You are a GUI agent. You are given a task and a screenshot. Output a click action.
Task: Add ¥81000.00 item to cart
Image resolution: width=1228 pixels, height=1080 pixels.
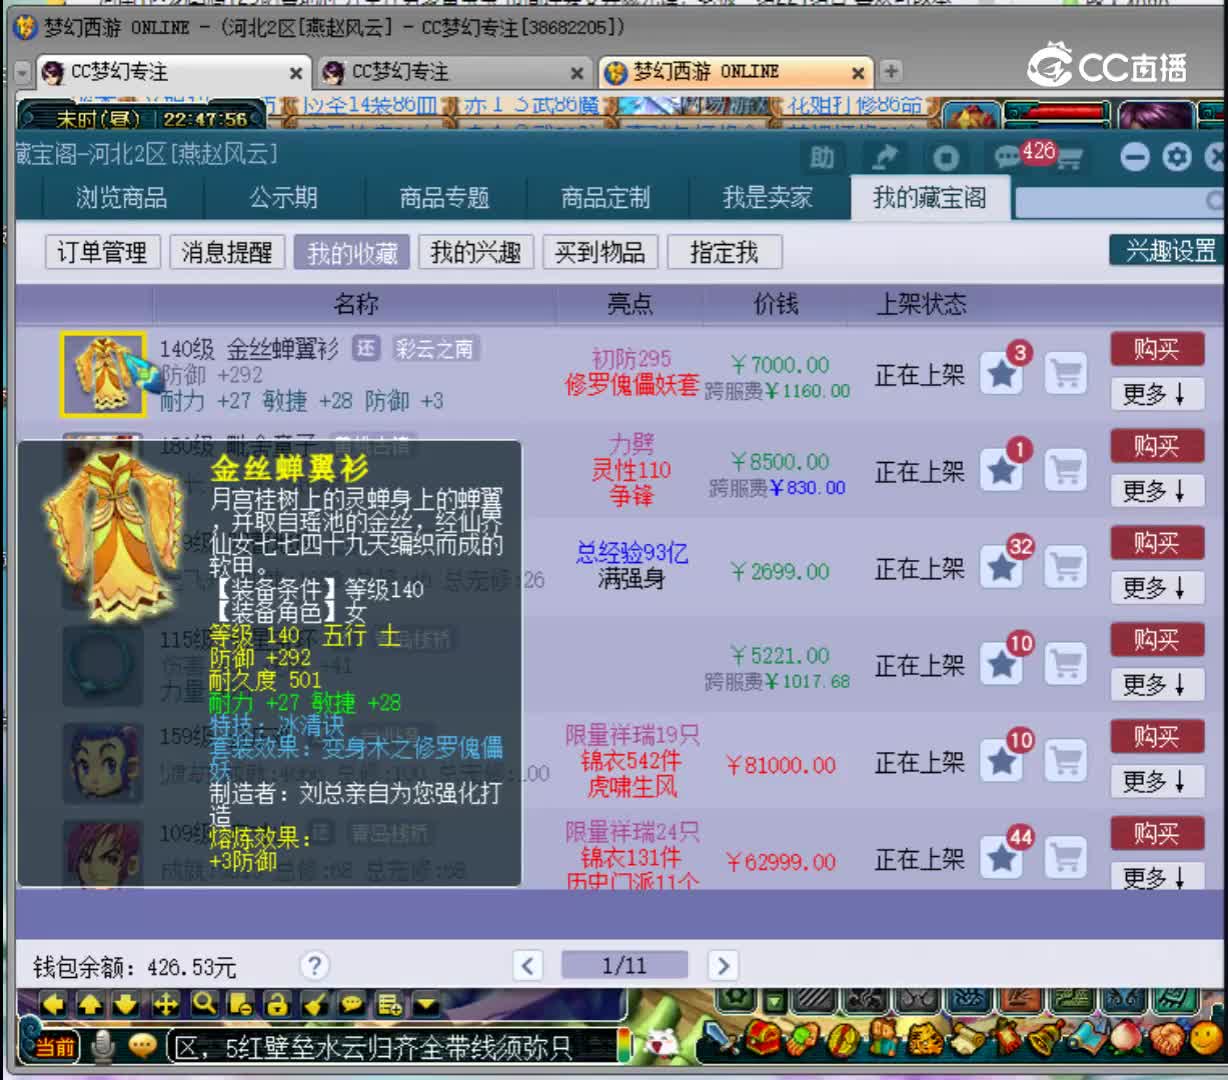pyautogui.click(x=1066, y=760)
